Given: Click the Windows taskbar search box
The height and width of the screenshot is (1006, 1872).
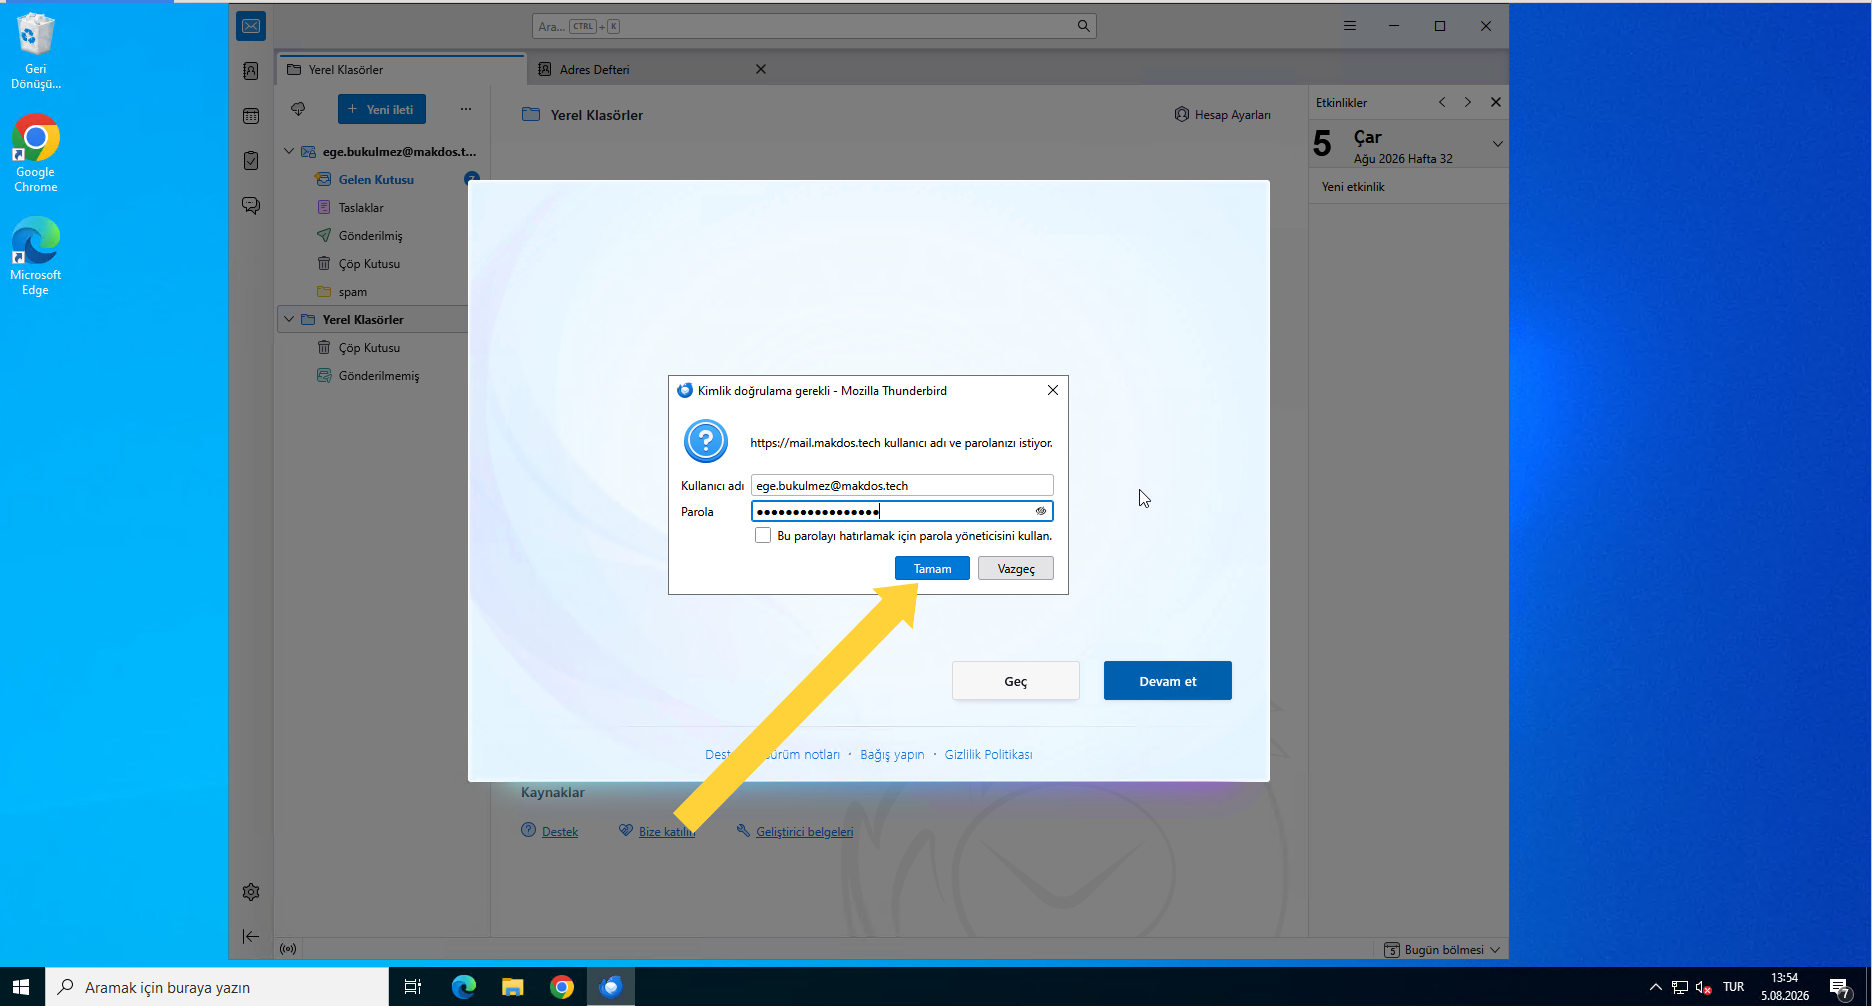Looking at the screenshot, I should [x=217, y=987].
